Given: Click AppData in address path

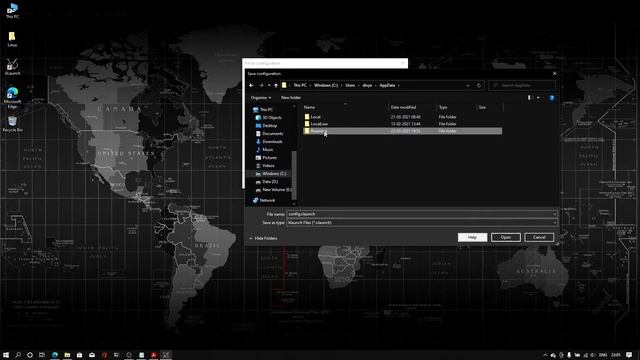Looking at the screenshot, I should pyautogui.click(x=387, y=85).
